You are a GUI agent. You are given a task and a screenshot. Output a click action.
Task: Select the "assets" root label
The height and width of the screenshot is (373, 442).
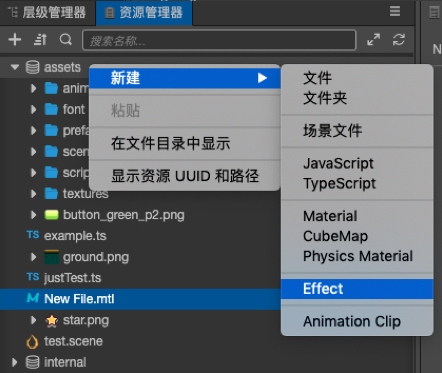[x=62, y=67]
